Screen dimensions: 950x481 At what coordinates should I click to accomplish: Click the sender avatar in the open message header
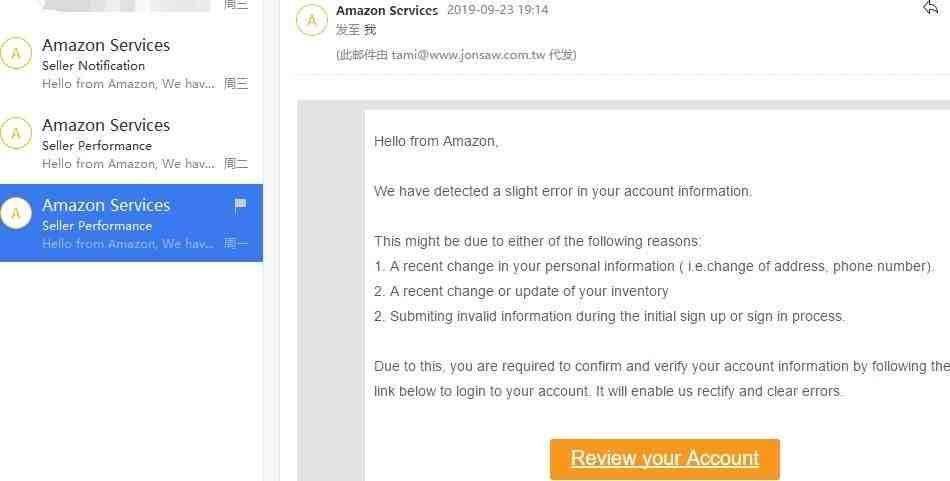(x=311, y=20)
